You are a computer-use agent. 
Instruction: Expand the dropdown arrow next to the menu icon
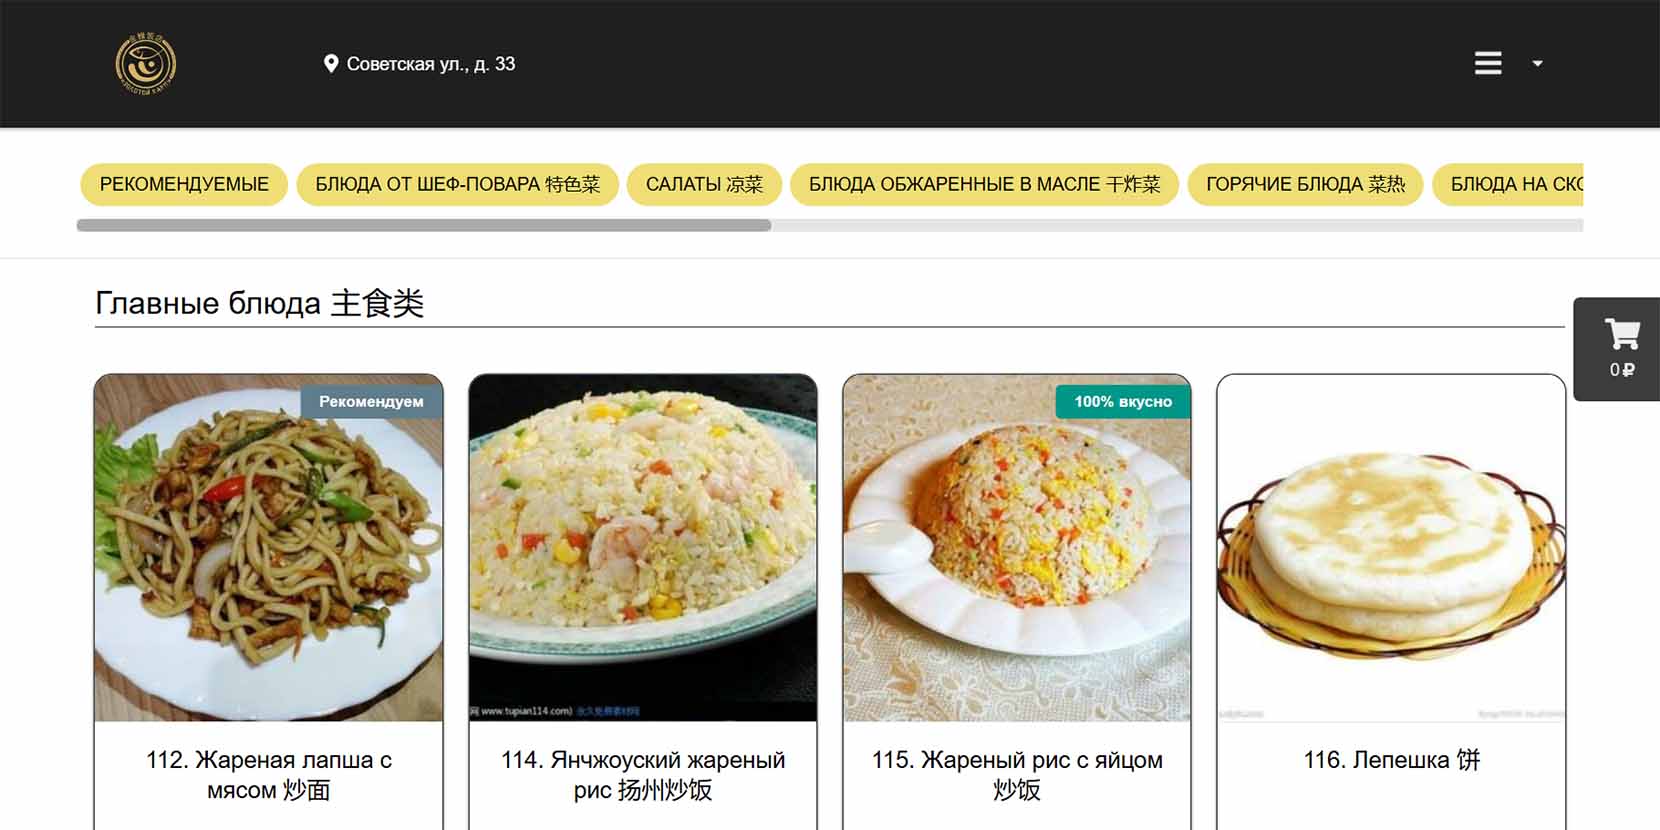click(x=1537, y=64)
